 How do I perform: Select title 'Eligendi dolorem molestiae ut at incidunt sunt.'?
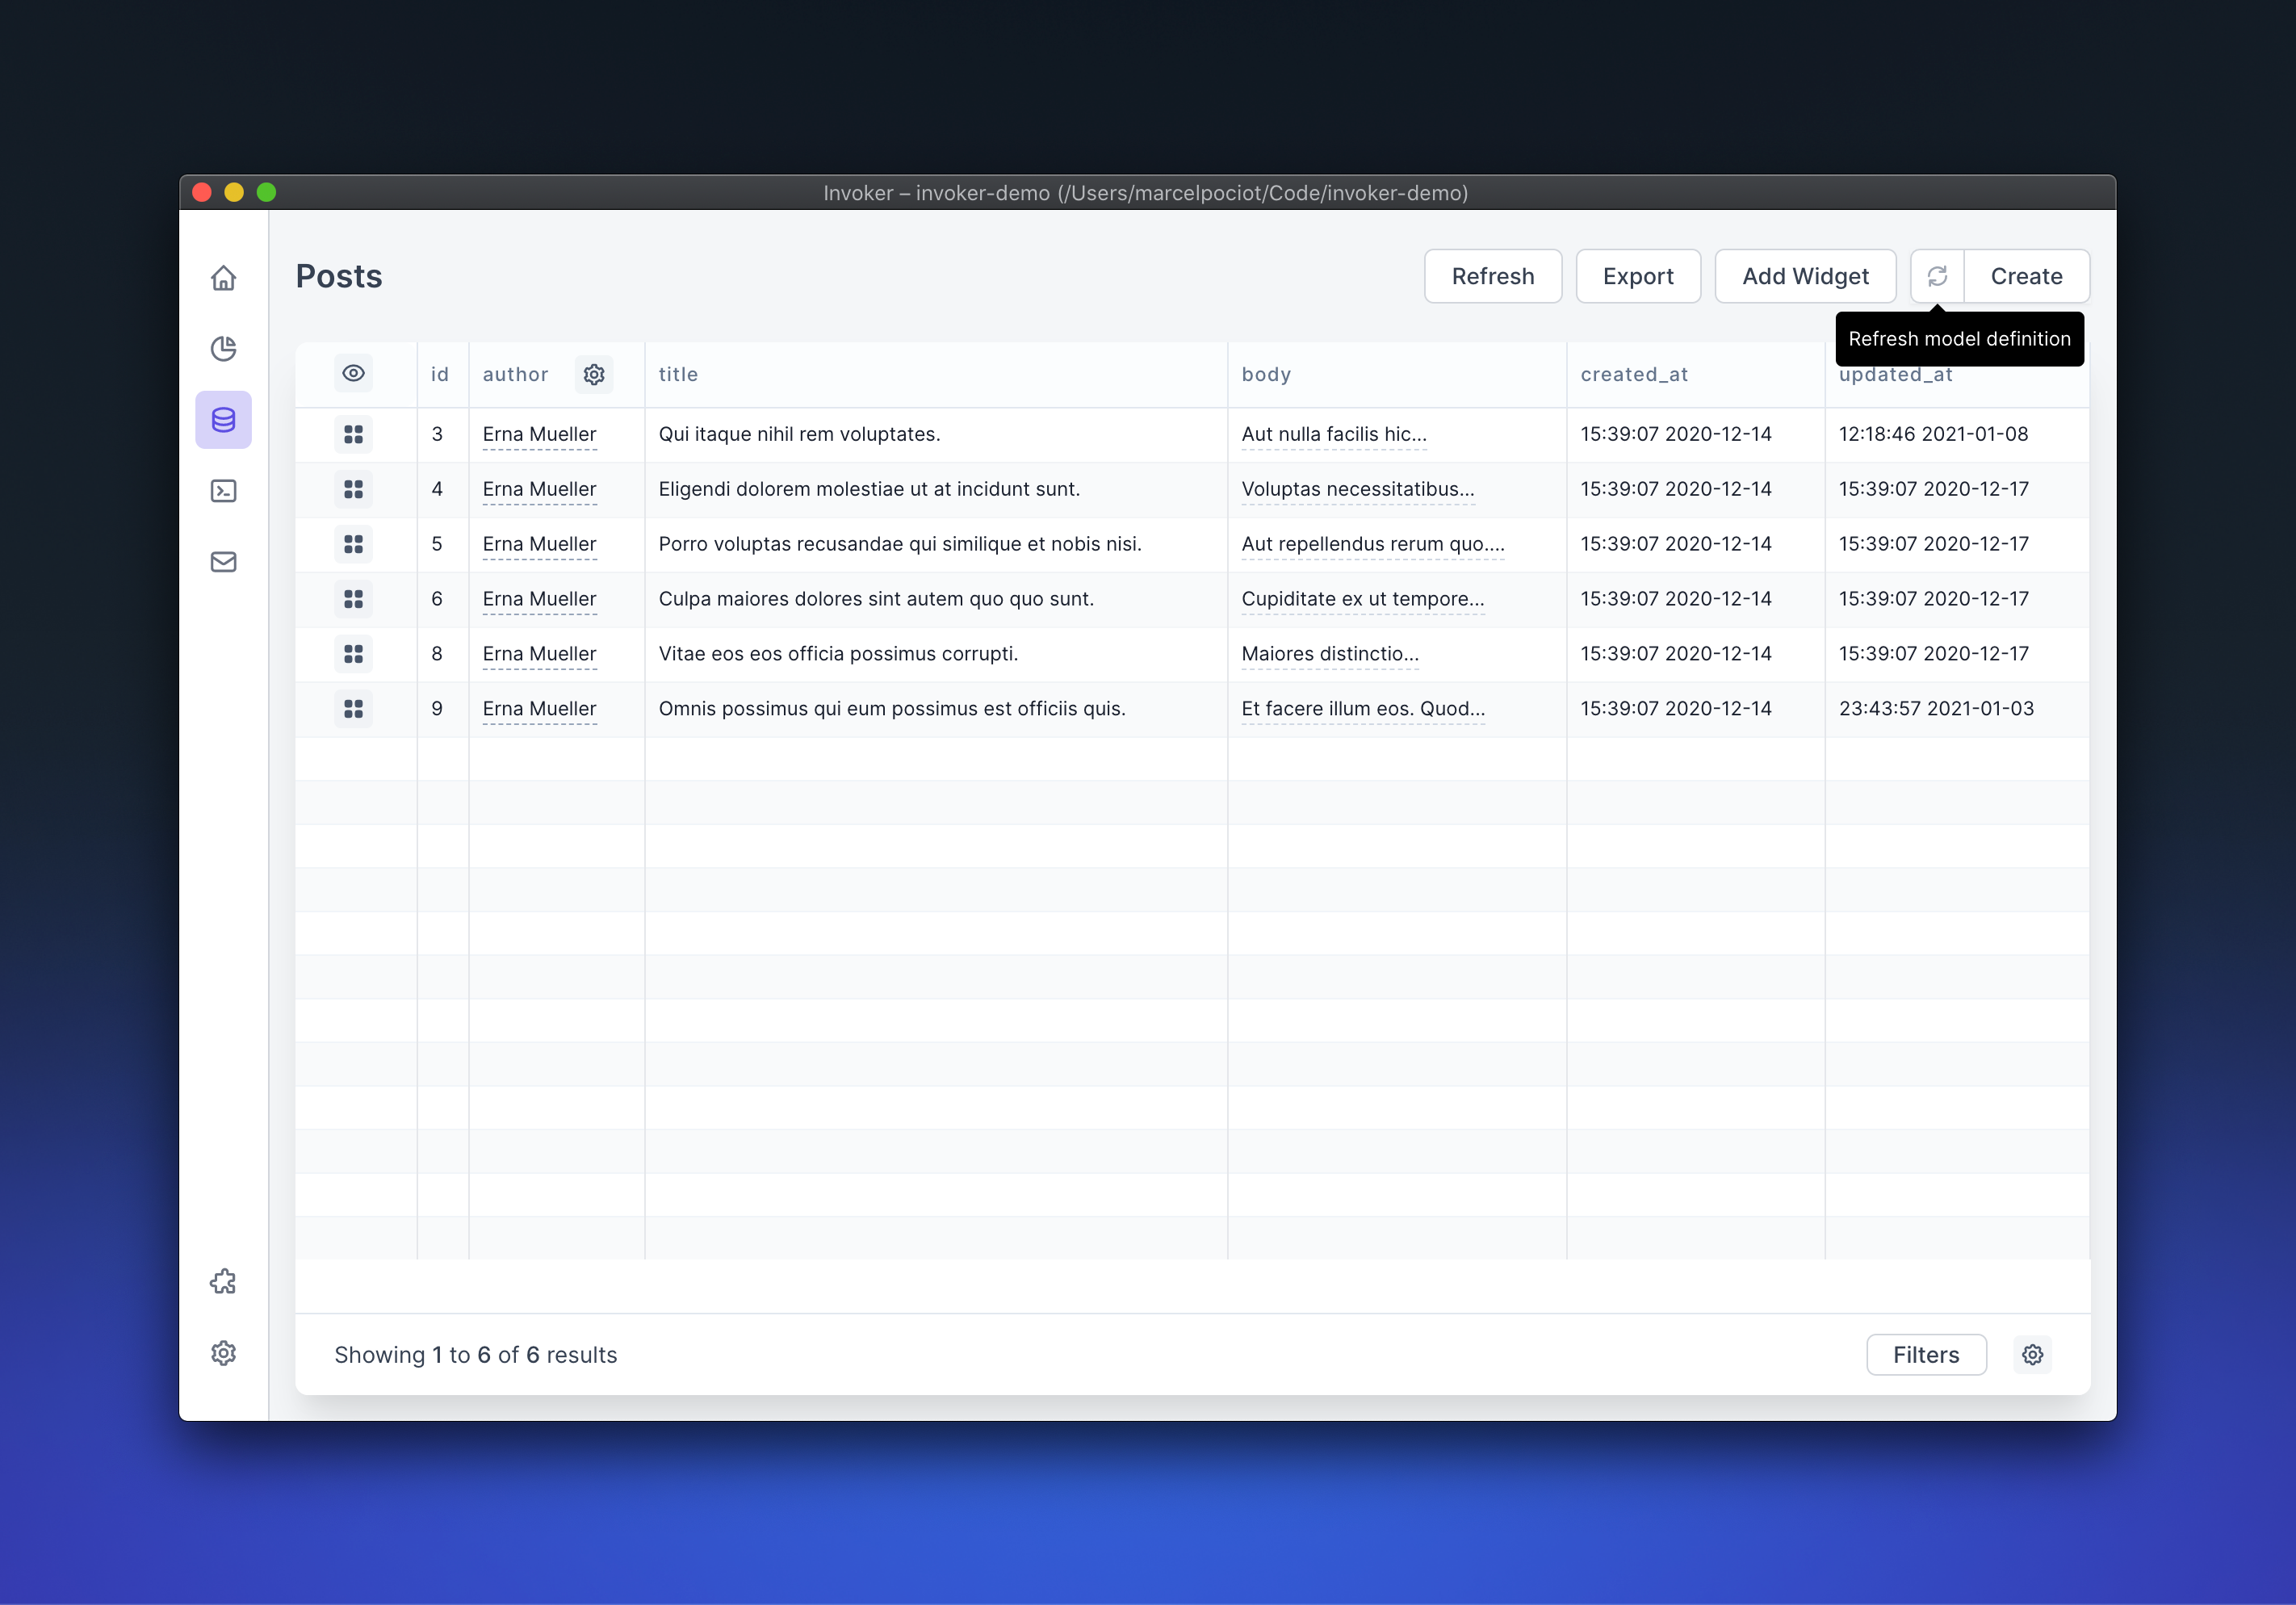coord(869,489)
